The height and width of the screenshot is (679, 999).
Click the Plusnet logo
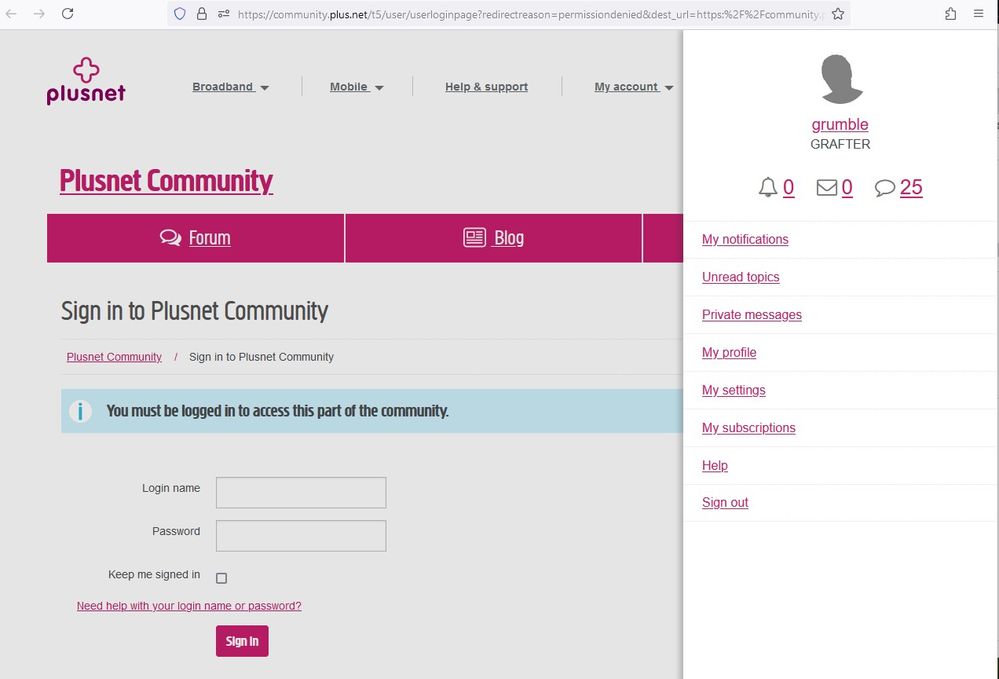coord(86,82)
